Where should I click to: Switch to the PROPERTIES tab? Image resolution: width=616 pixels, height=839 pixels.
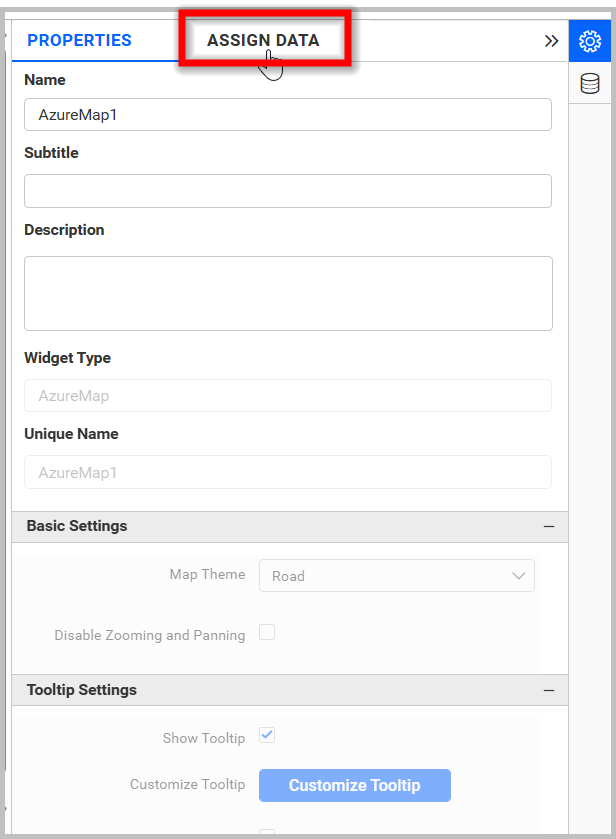[79, 40]
